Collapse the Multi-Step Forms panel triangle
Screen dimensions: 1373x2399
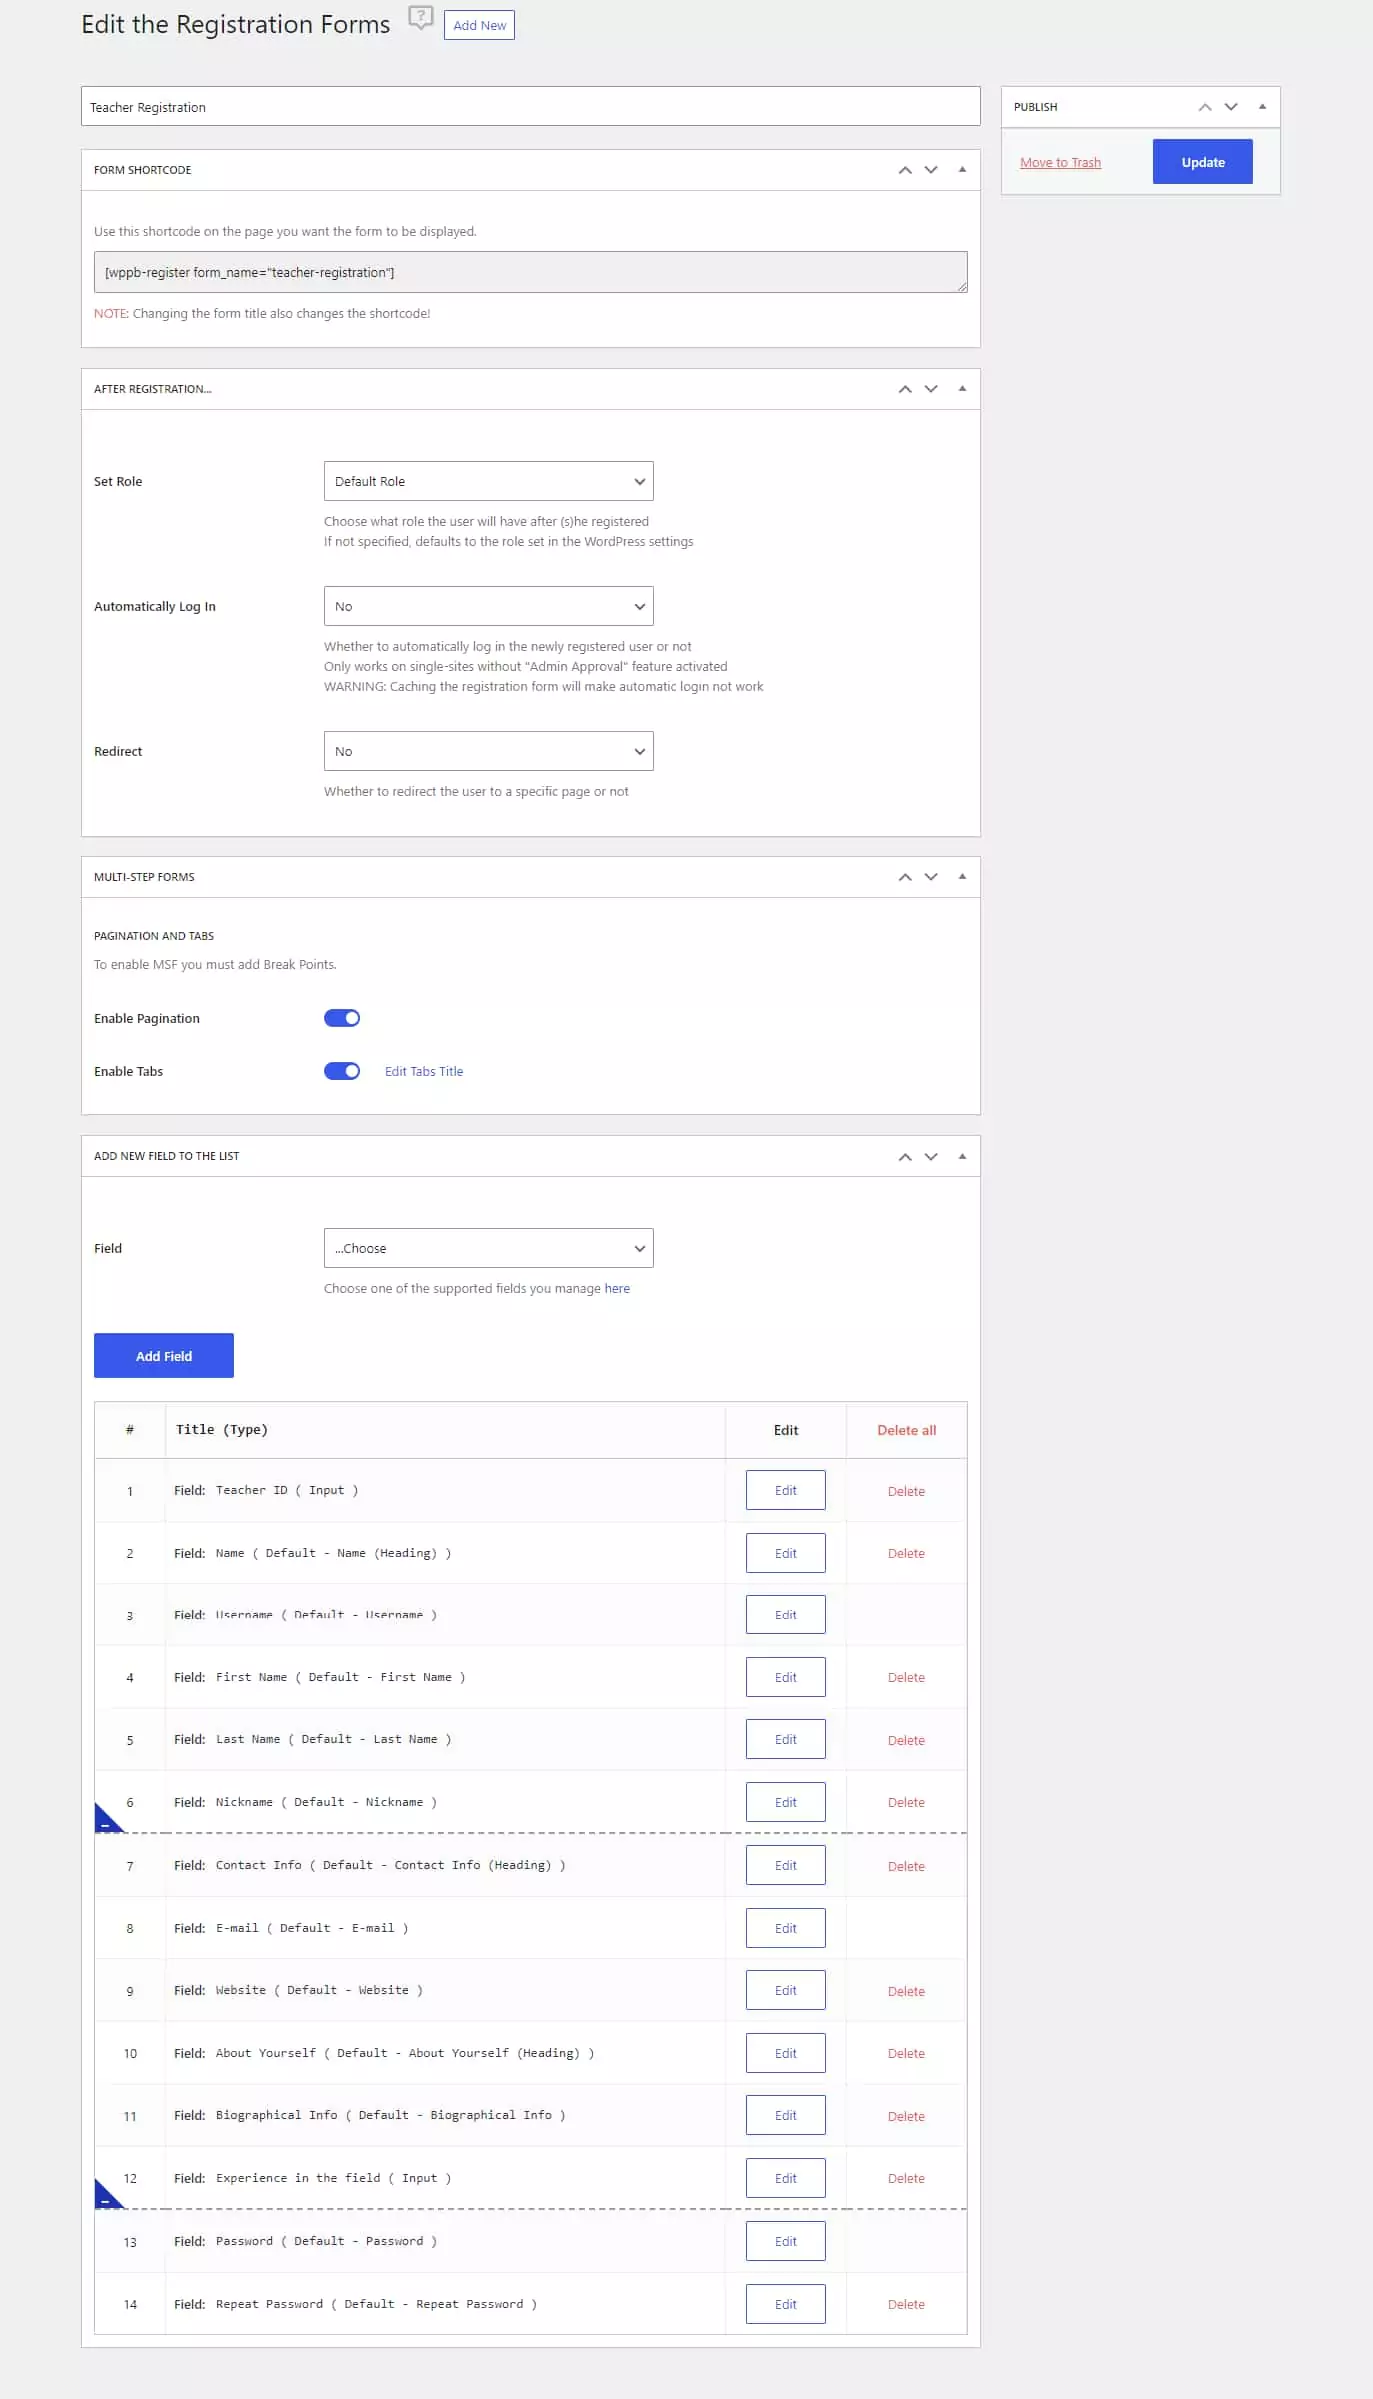962,877
